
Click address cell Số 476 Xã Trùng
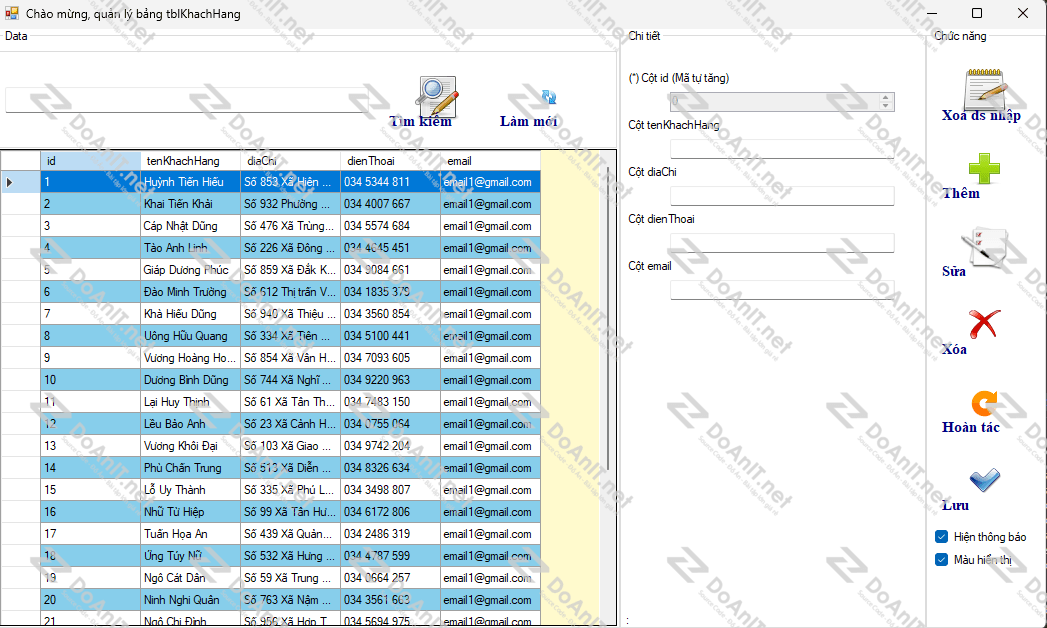[x=290, y=226]
